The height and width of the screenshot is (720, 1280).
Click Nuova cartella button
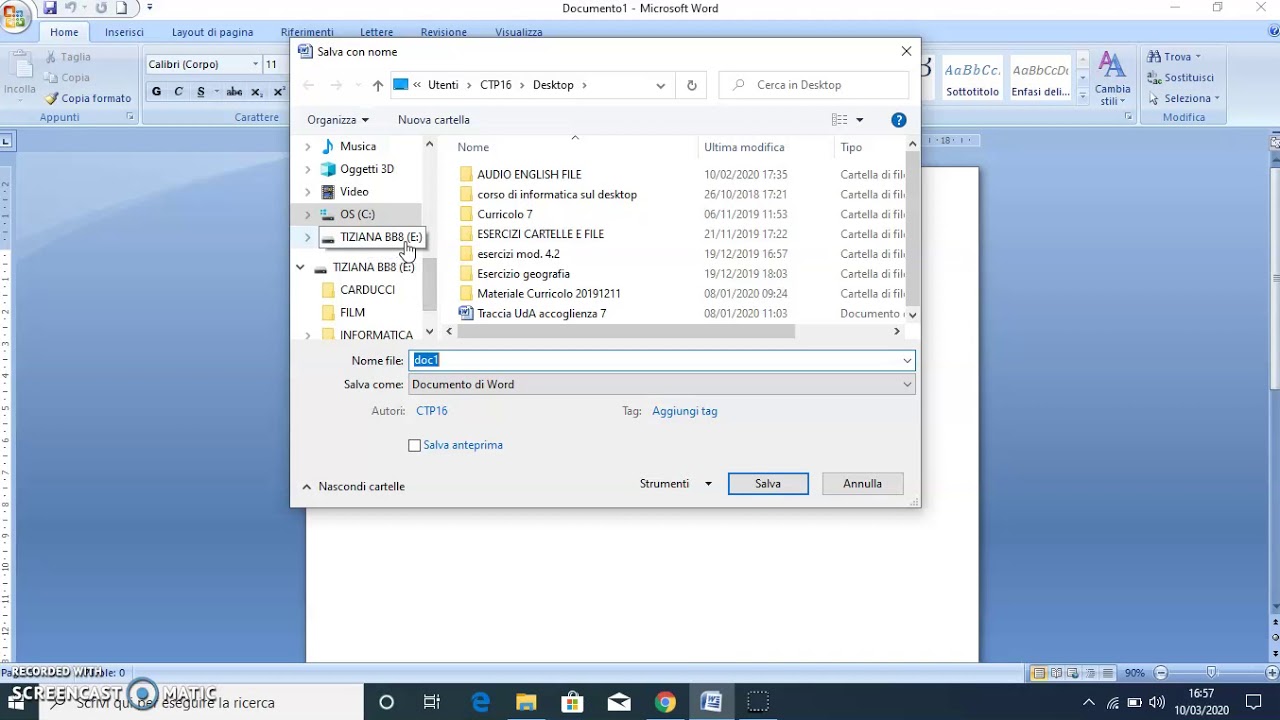click(x=434, y=120)
